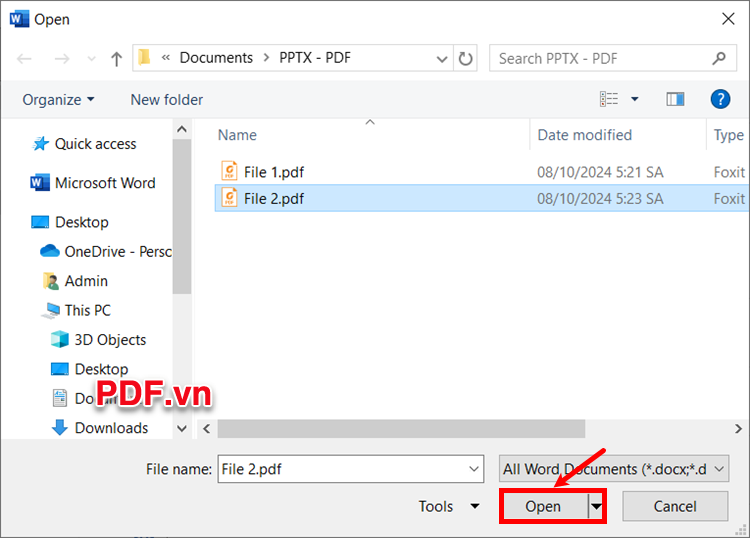
Task: Toggle the preview pane icon
Action: click(x=675, y=99)
